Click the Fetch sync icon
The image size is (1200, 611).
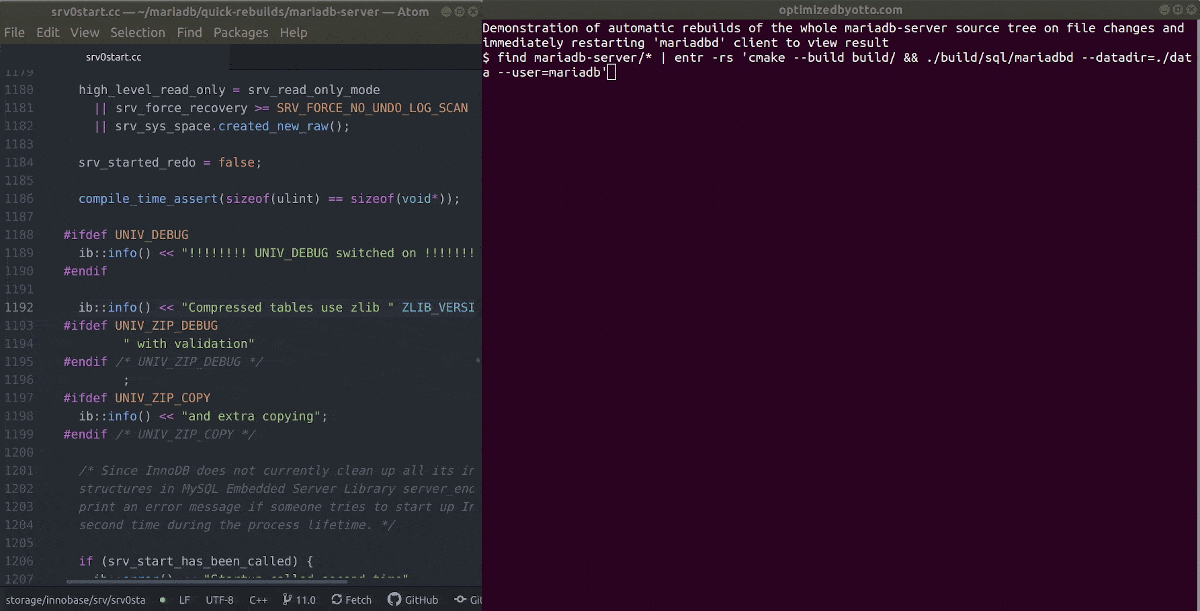tap(336, 600)
